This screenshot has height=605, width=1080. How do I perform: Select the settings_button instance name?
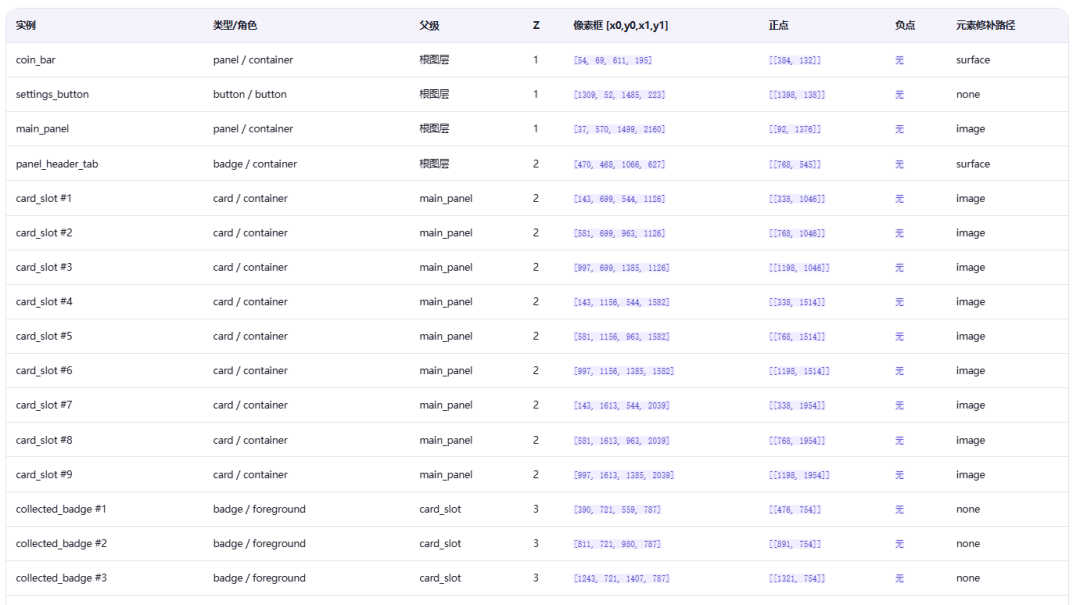[52, 94]
